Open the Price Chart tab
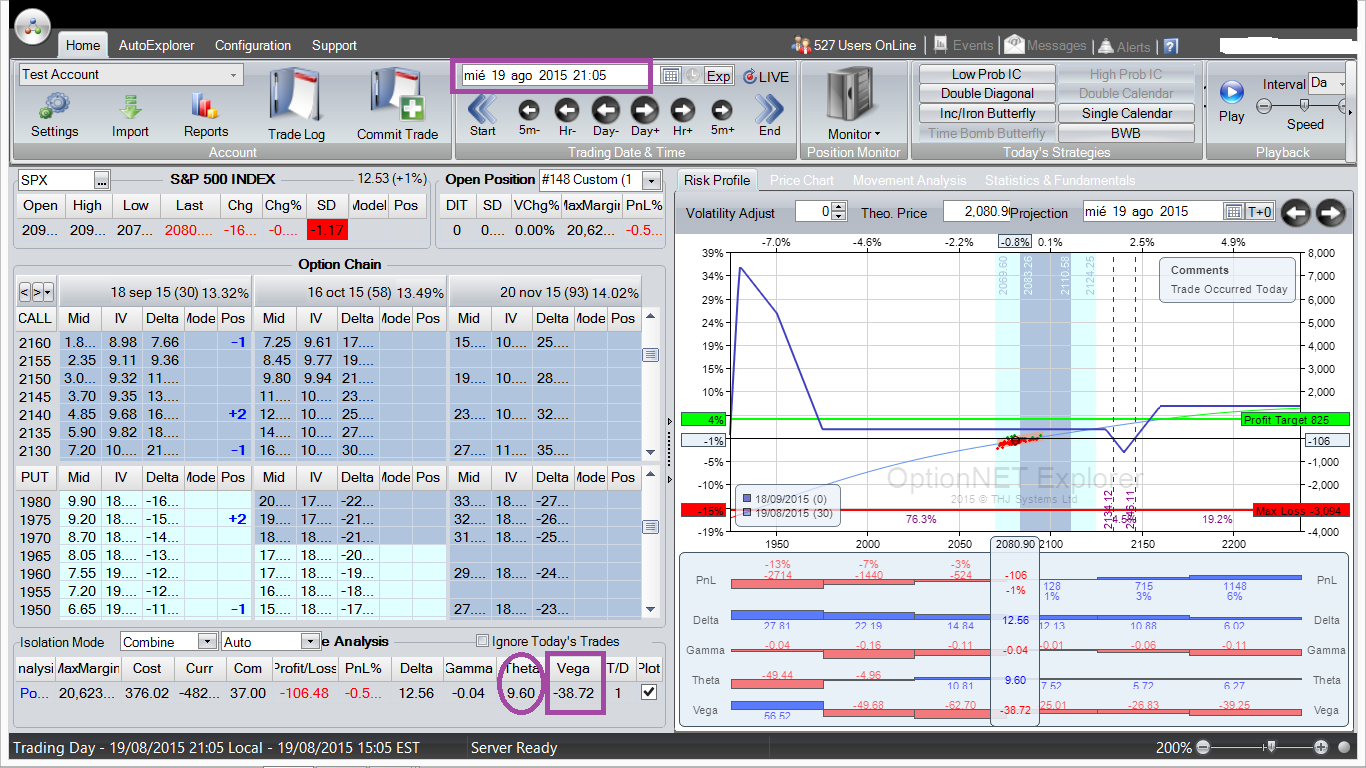Viewport: 1366px width, 768px height. (x=801, y=180)
